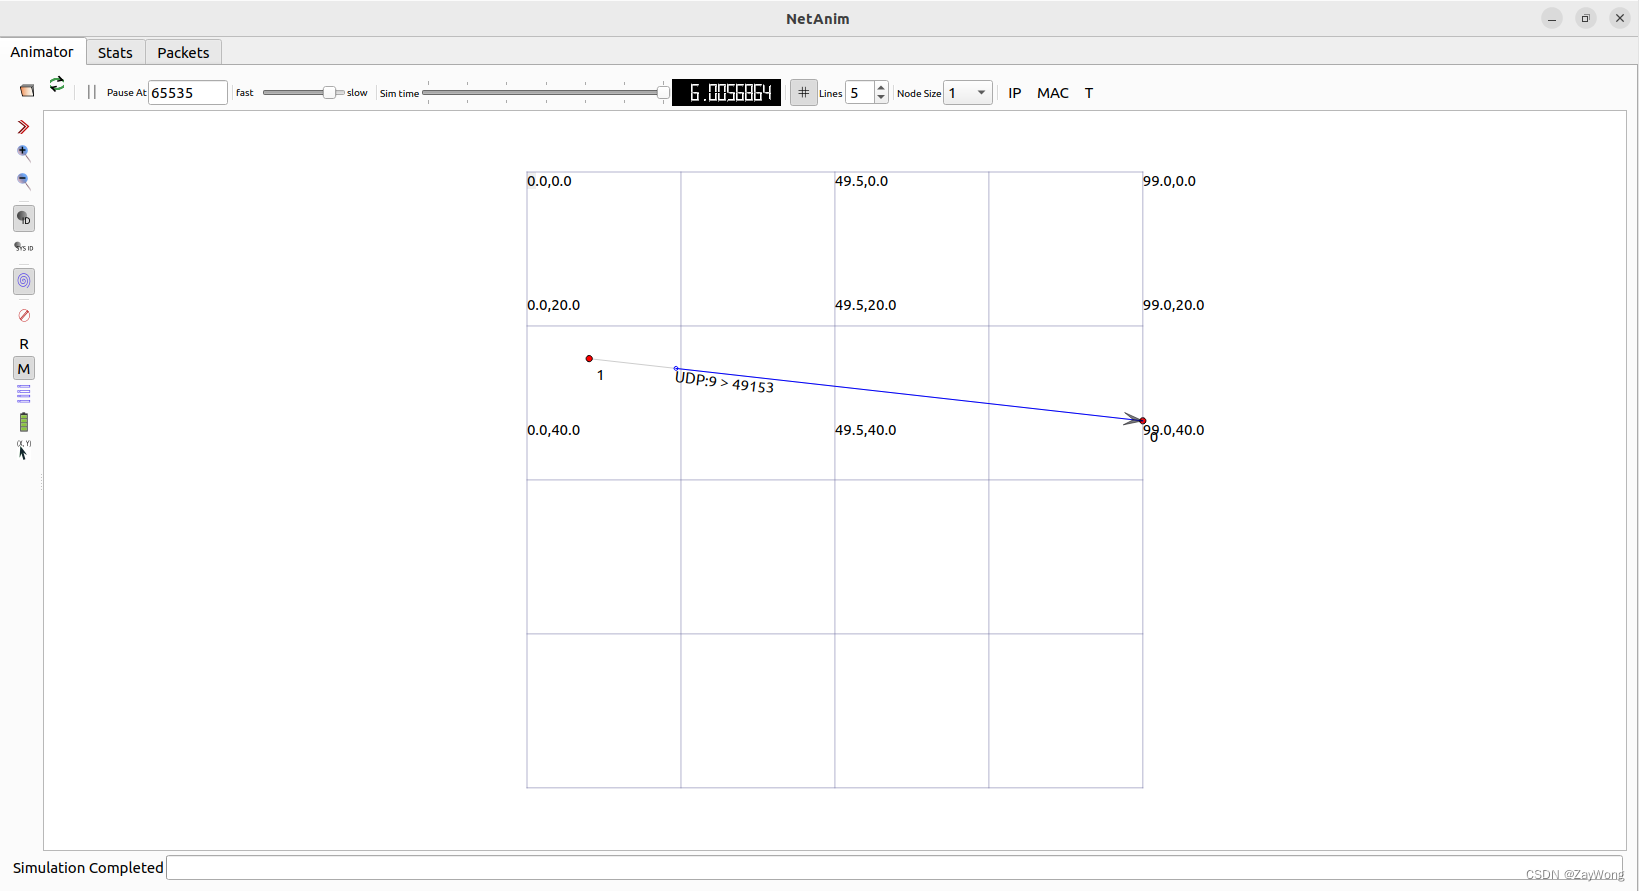Click the Pause At input field
This screenshot has width=1640, height=891.
188,93
